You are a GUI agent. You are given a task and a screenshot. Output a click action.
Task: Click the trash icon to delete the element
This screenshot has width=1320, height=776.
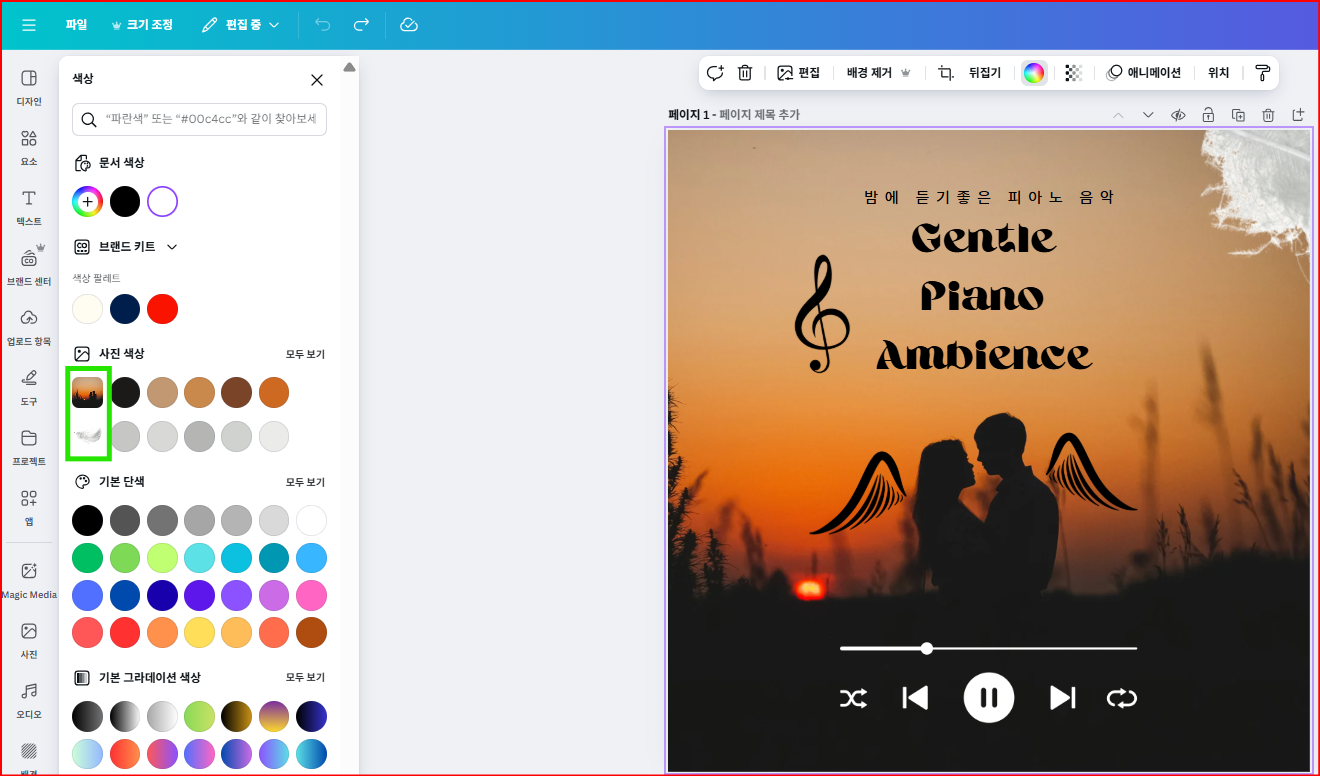coord(745,72)
